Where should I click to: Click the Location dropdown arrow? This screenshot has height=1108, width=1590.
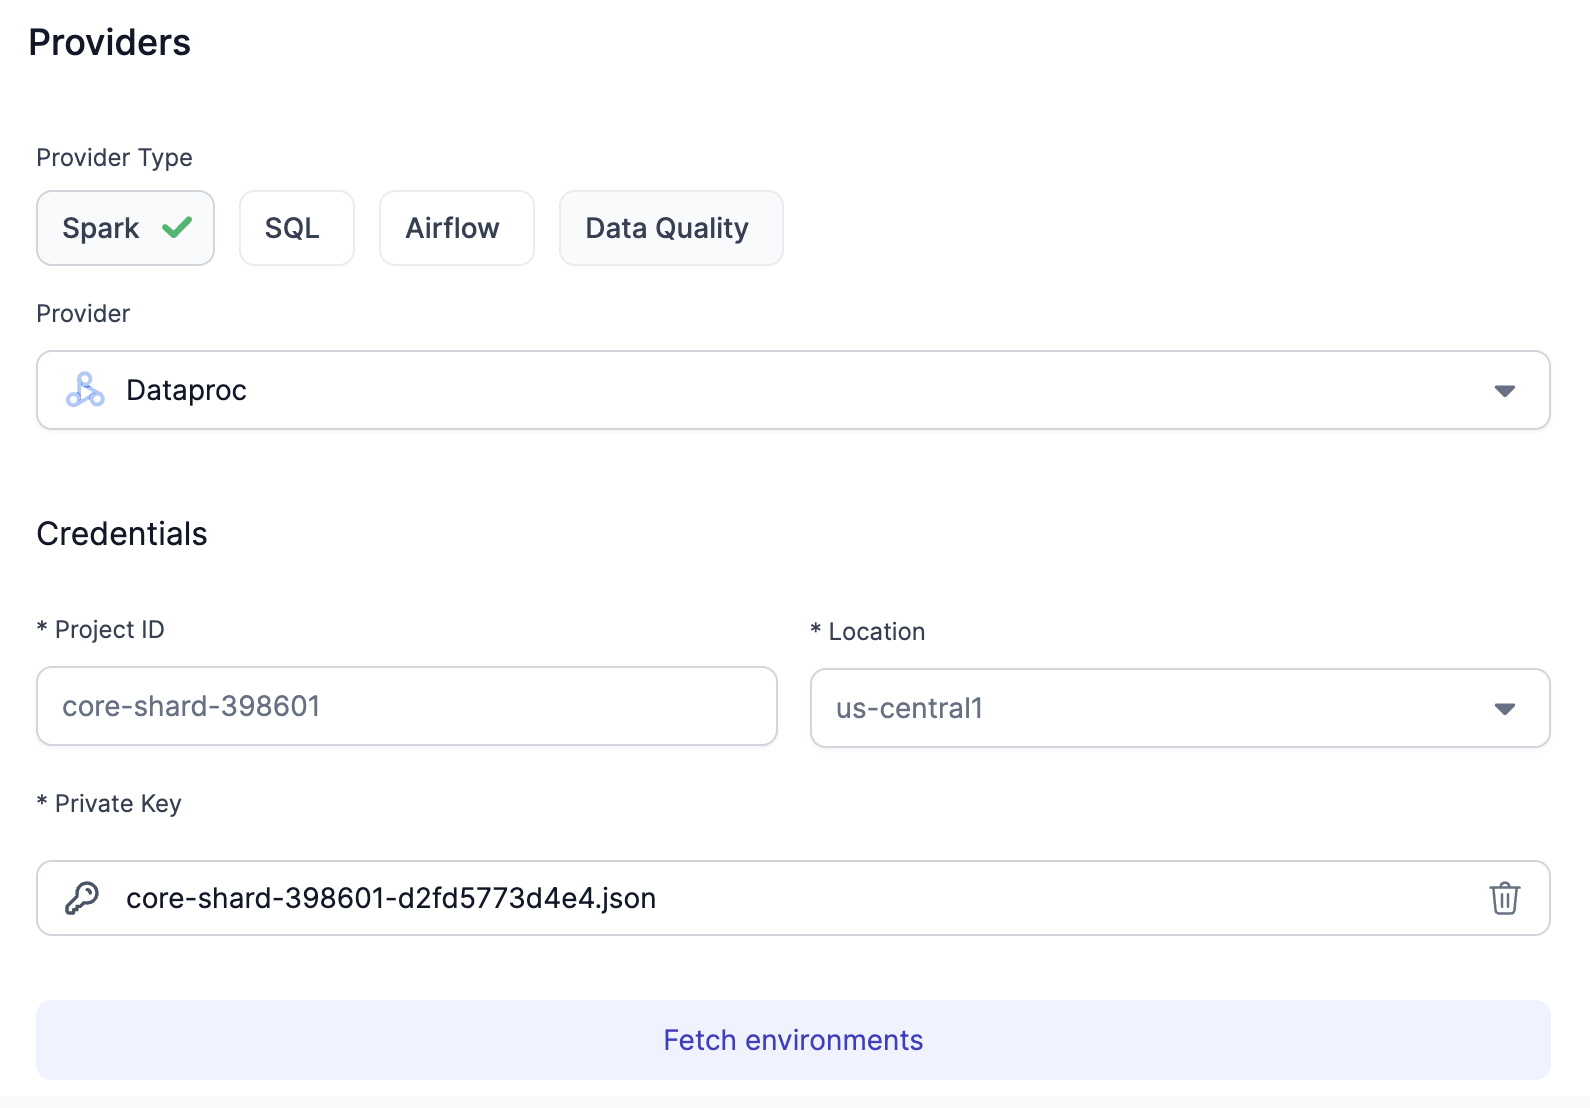pyautogui.click(x=1504, y=708)
